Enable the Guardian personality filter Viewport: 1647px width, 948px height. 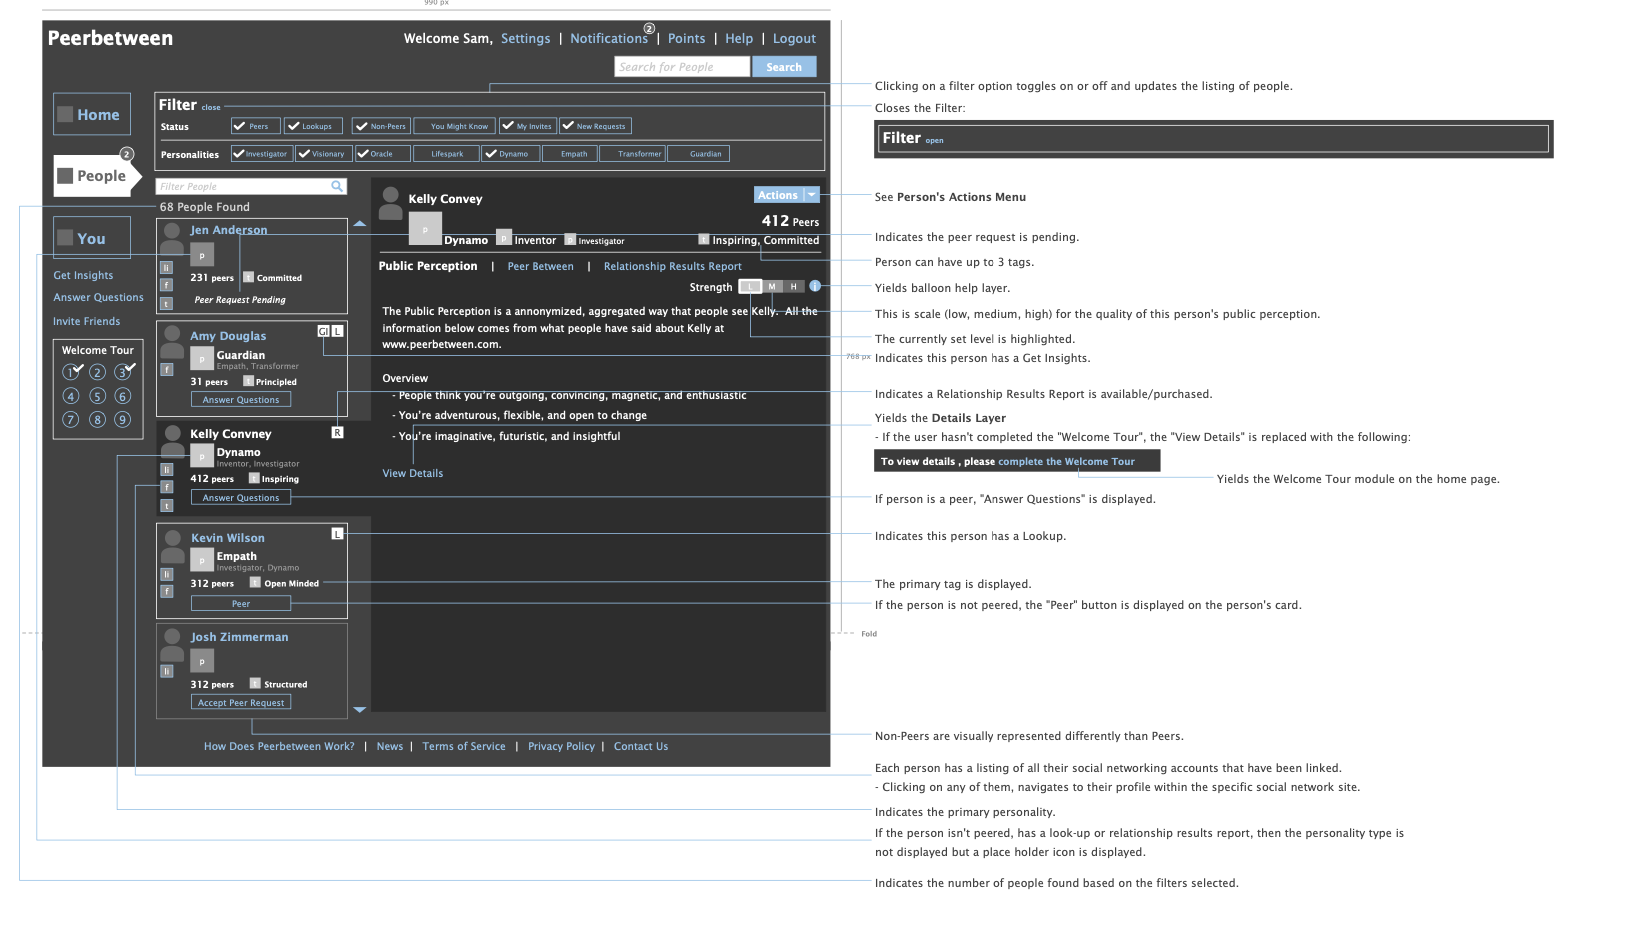click(x=698, y=154)
